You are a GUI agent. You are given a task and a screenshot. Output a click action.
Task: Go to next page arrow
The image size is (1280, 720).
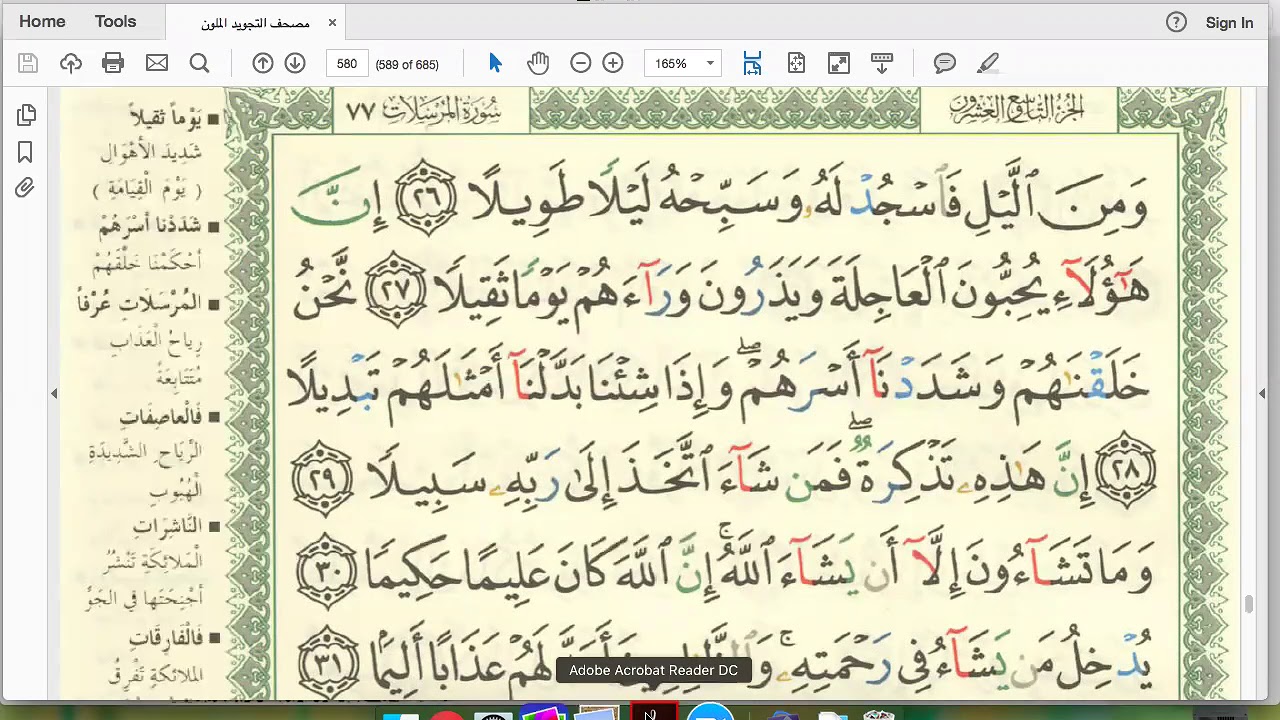coord(295,63)
